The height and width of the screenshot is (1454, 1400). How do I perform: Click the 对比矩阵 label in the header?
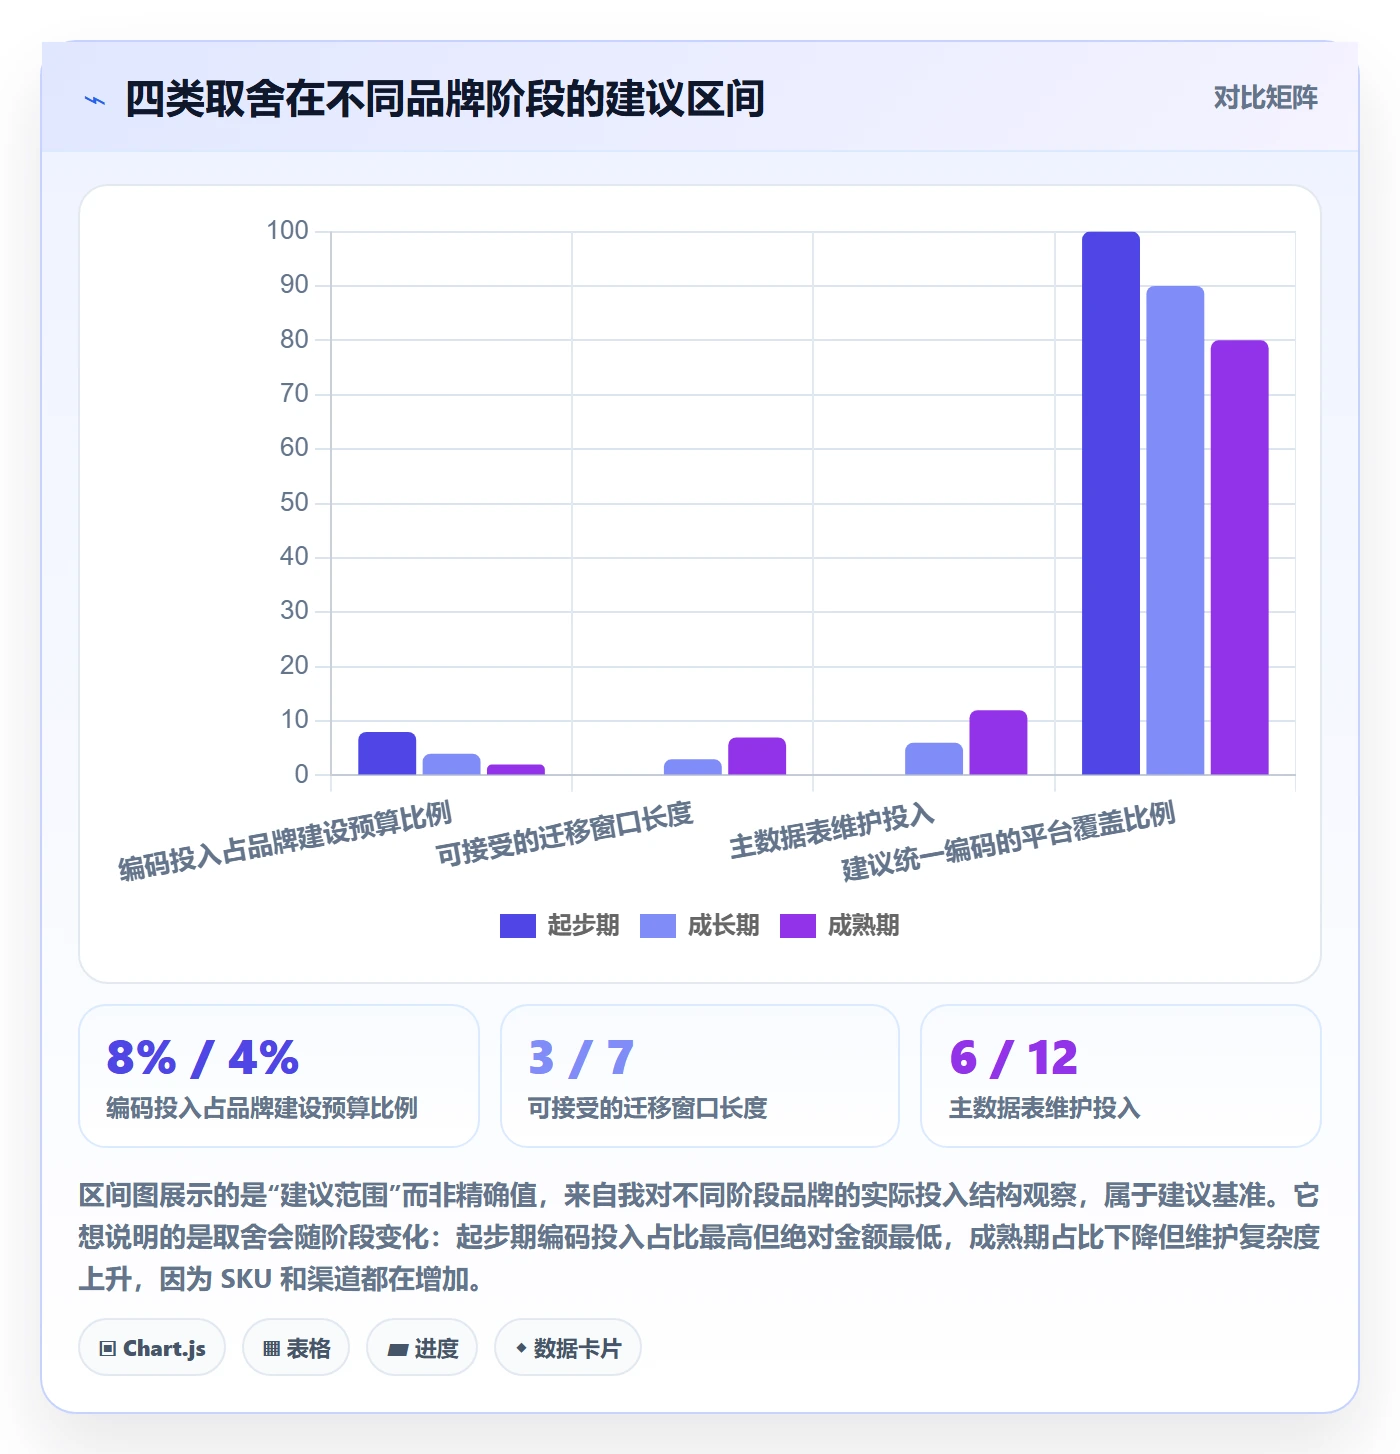(x=1265, y=98)
